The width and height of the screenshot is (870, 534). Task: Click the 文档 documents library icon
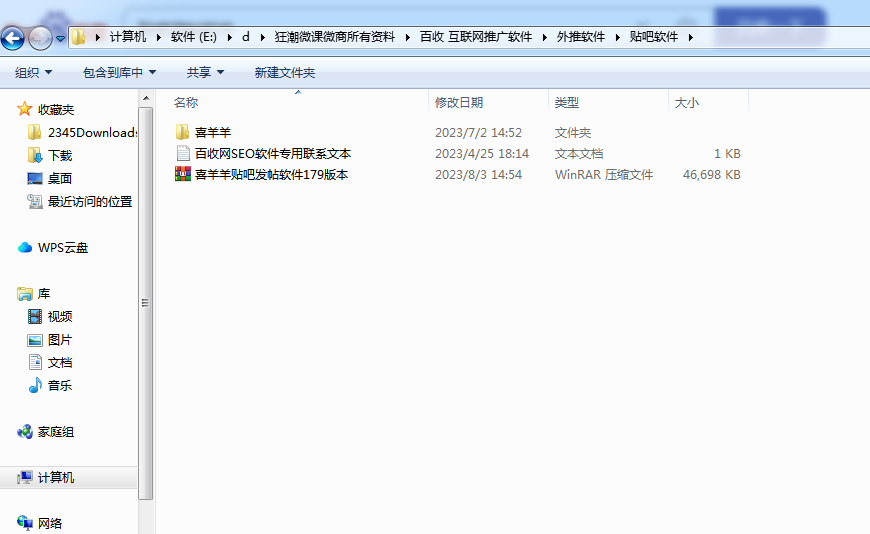35,362
